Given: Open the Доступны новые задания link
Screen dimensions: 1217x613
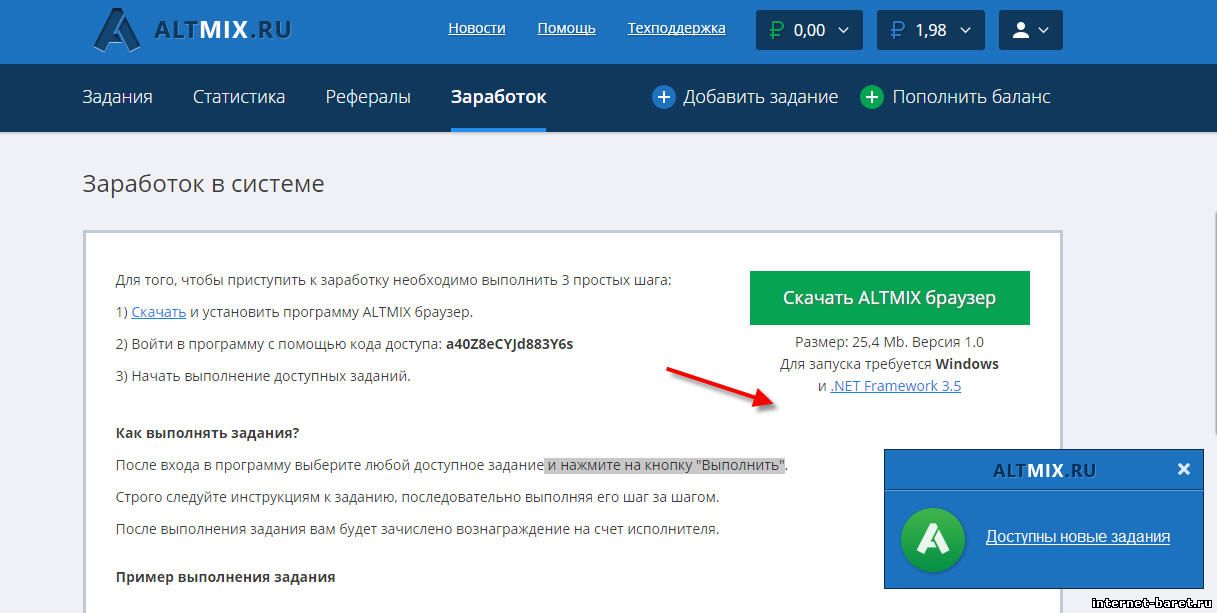Looking at the screenshot, I should (x=1077, y=537).
